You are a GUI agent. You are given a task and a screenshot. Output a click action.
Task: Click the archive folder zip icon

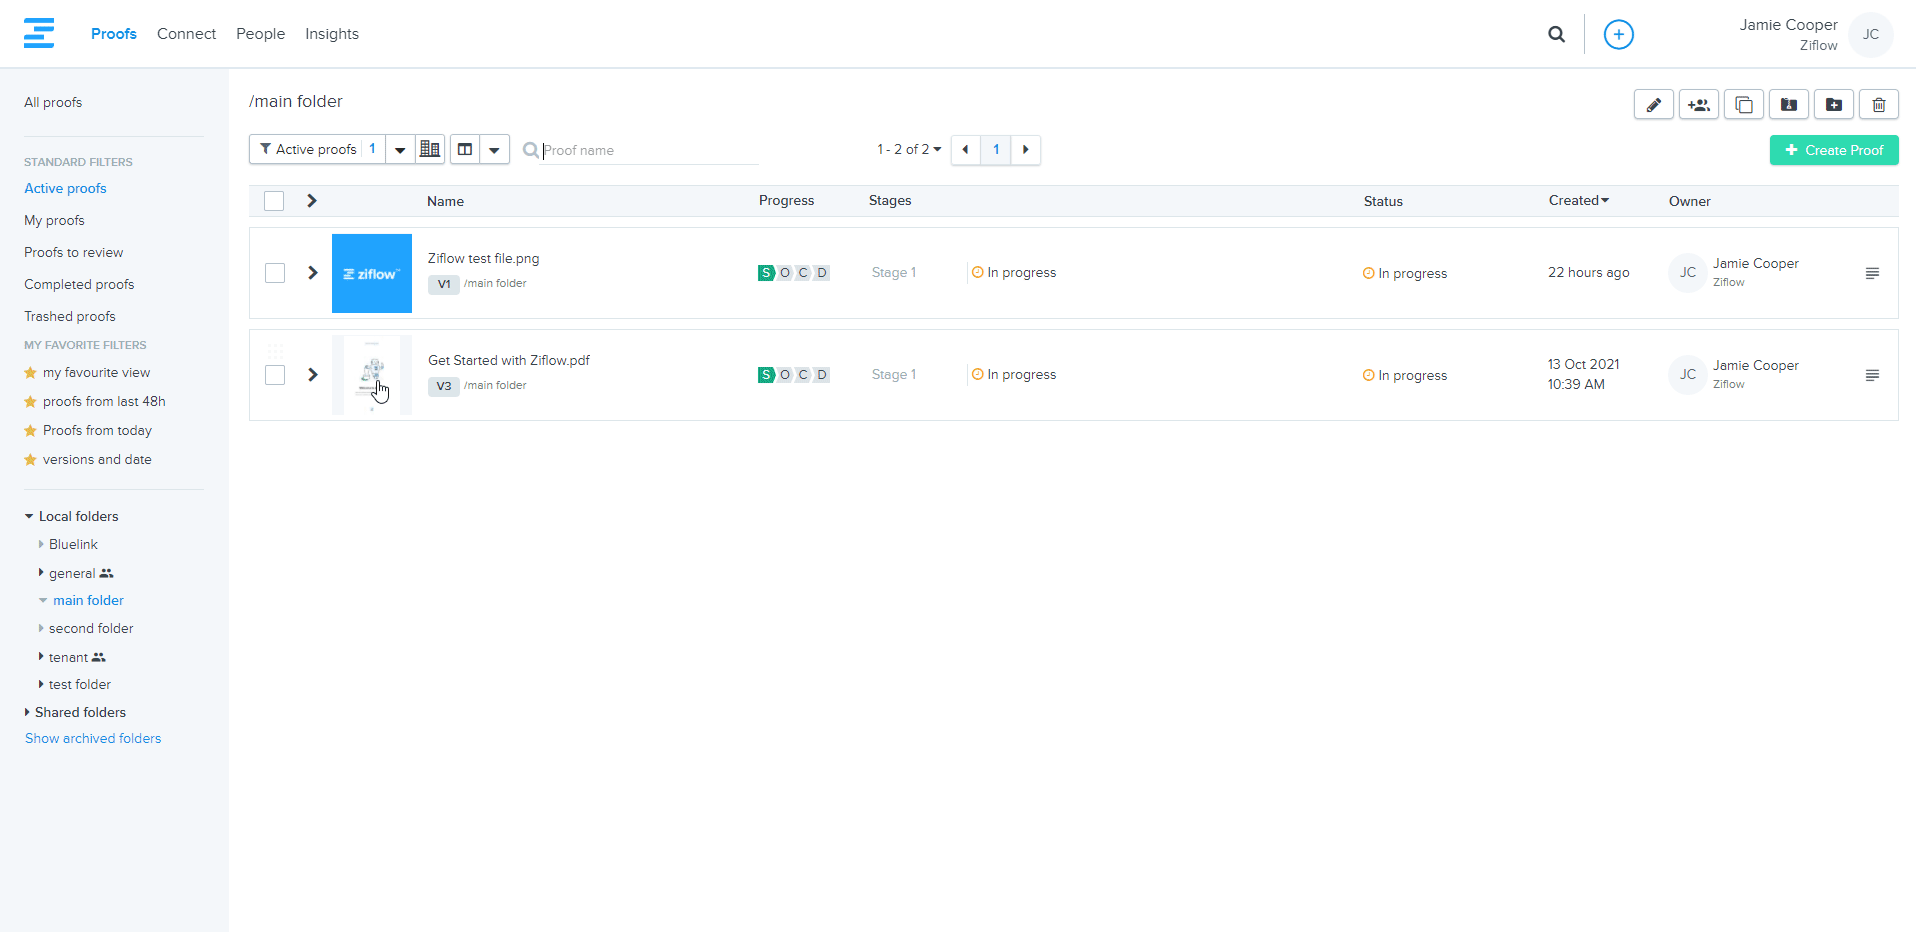[x=1788, y=105]
